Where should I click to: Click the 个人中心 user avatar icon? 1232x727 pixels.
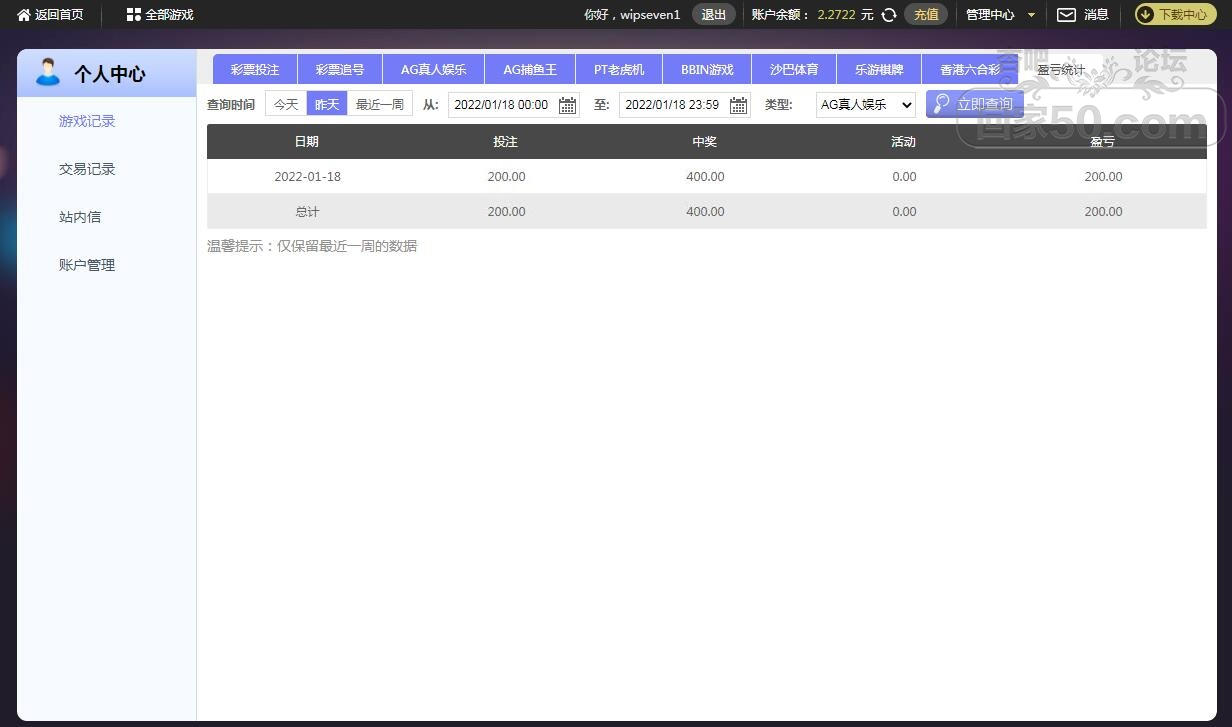(x=47, y=73)
